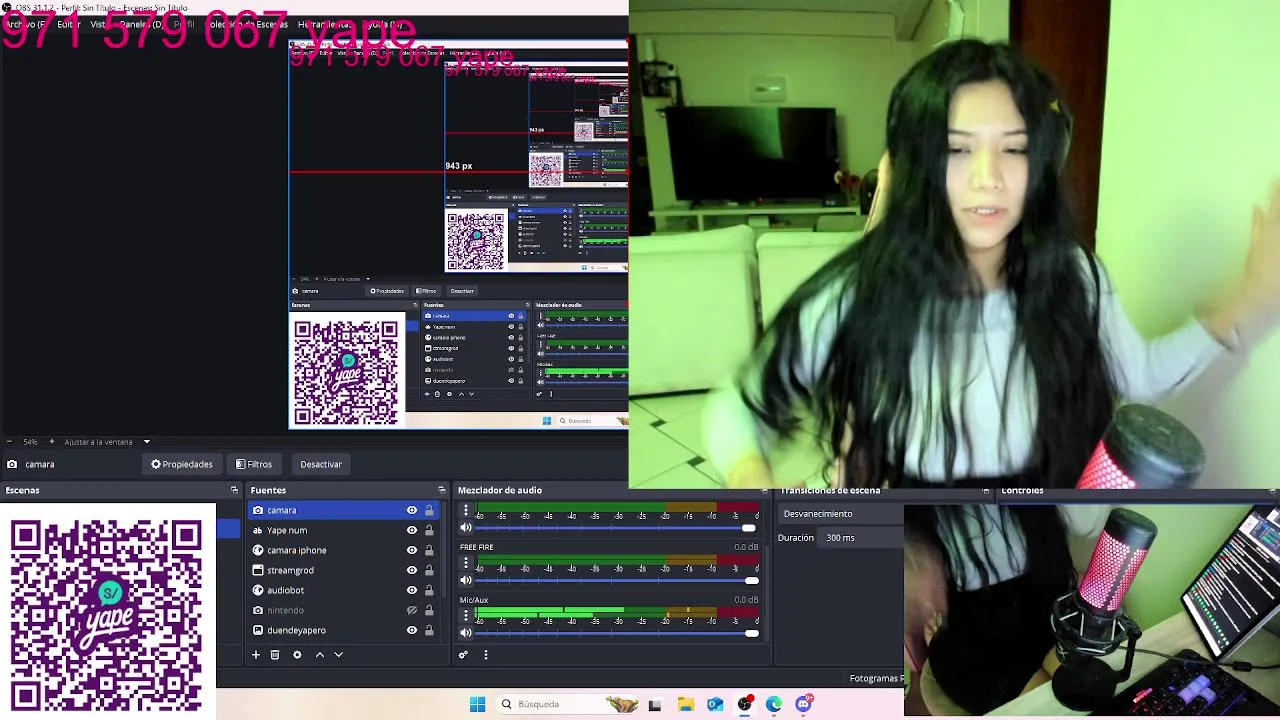1280x720 pixels.
Task: Show the hidden nintendo source
Action: coord(411,610)
